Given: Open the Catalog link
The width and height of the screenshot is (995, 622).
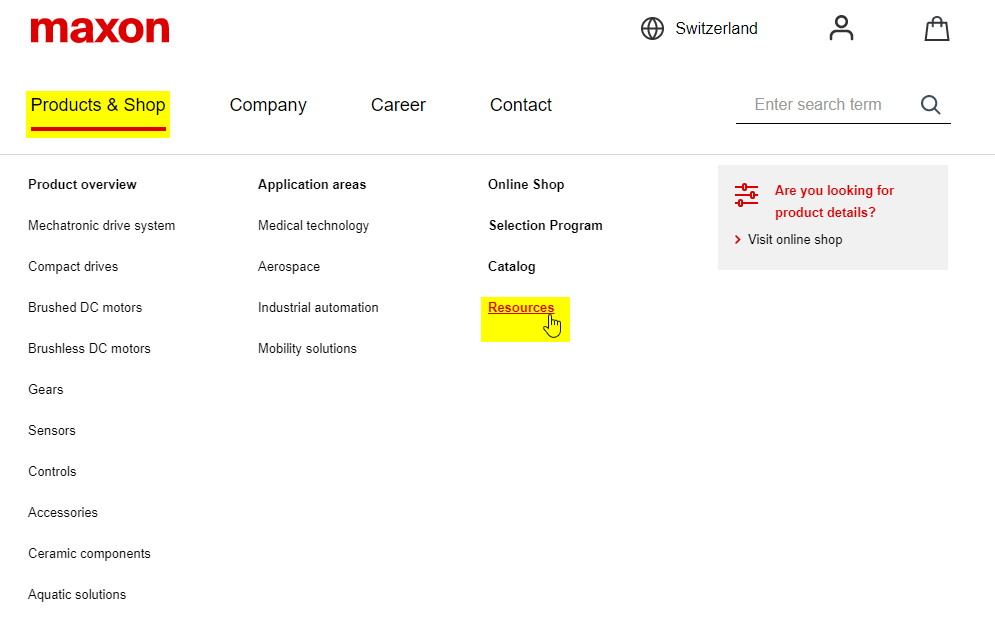Looking at the screenshot, I should [511, 267].
